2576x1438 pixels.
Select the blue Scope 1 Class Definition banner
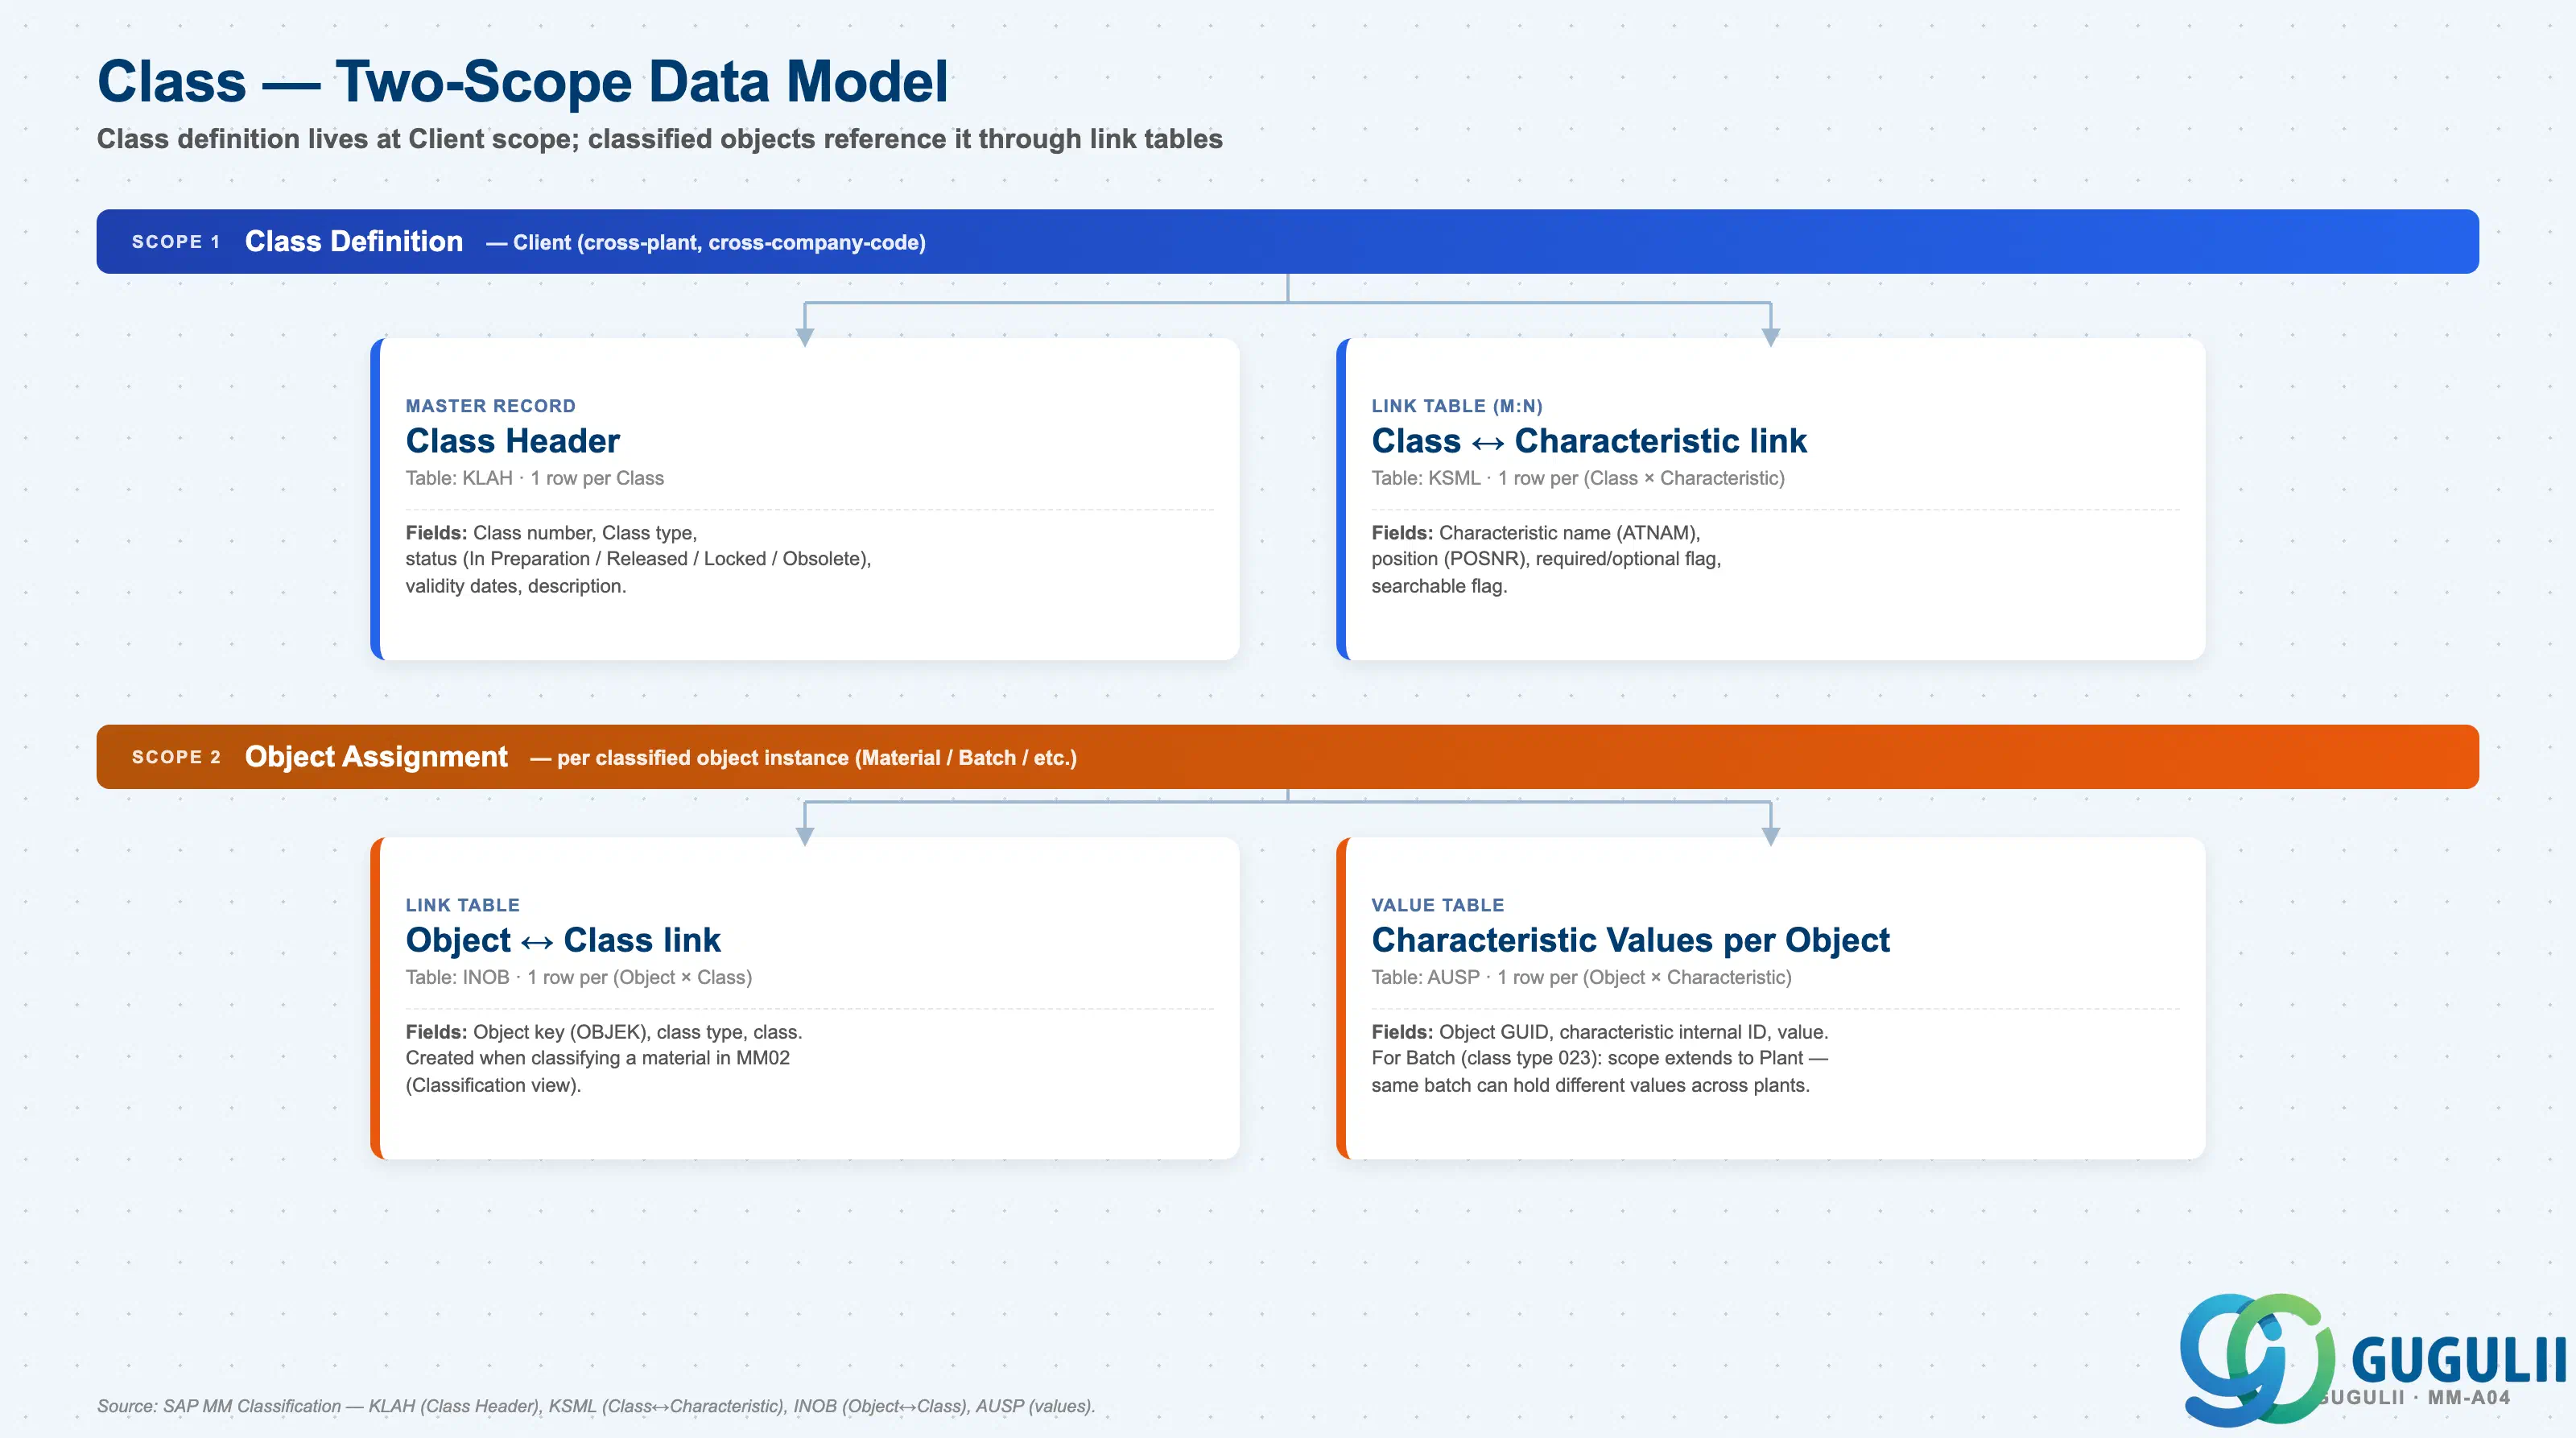point(1288,241)
